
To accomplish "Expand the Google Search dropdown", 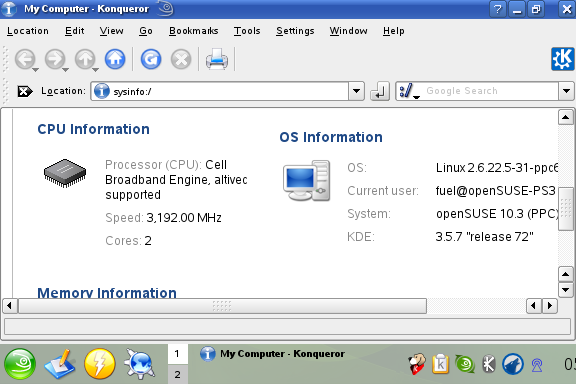I will tap(566, 91).
